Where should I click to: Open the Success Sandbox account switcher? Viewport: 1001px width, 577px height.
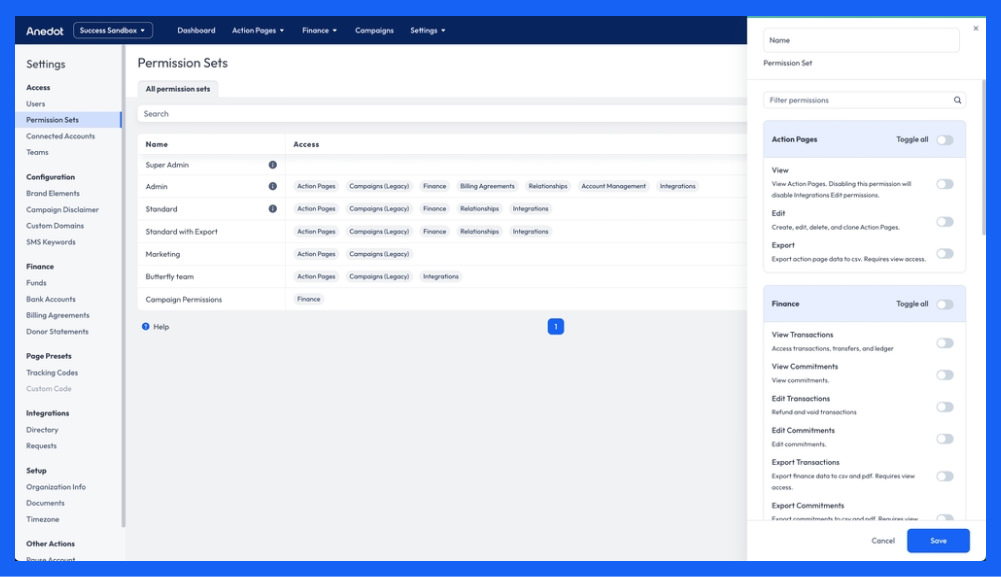[113, 30]
